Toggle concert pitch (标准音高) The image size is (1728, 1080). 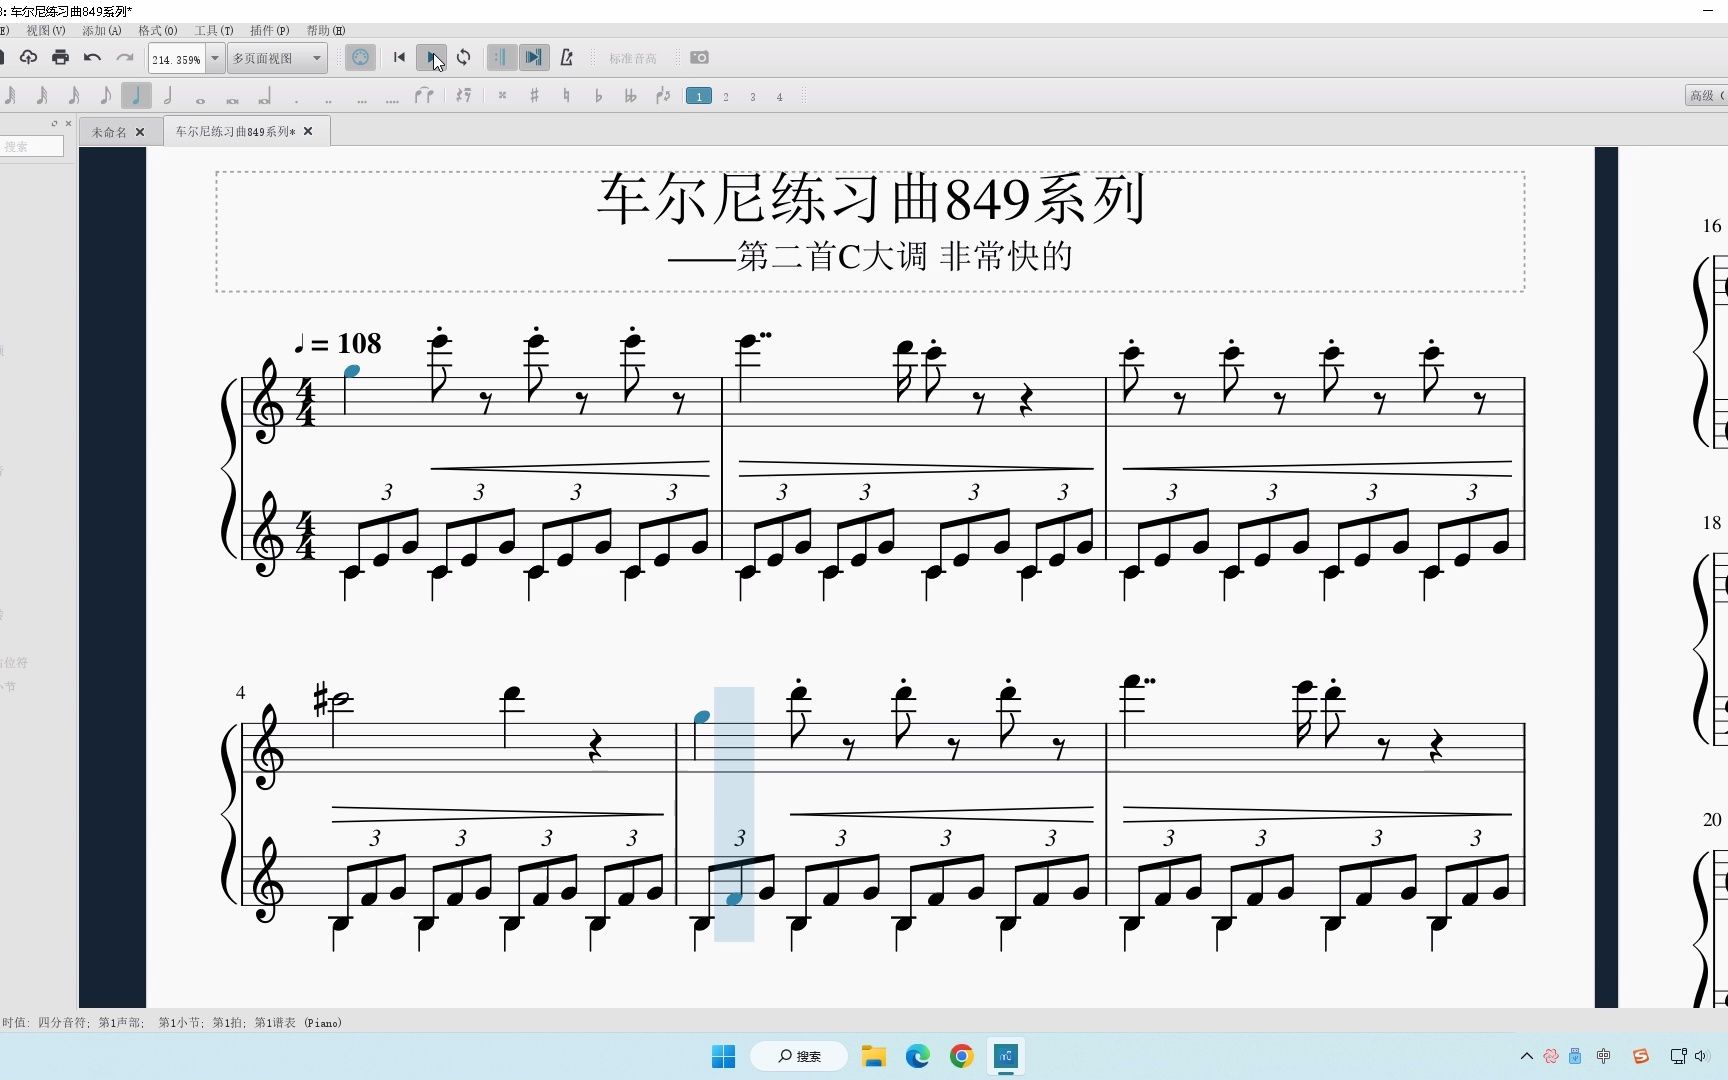click(633, 59)
